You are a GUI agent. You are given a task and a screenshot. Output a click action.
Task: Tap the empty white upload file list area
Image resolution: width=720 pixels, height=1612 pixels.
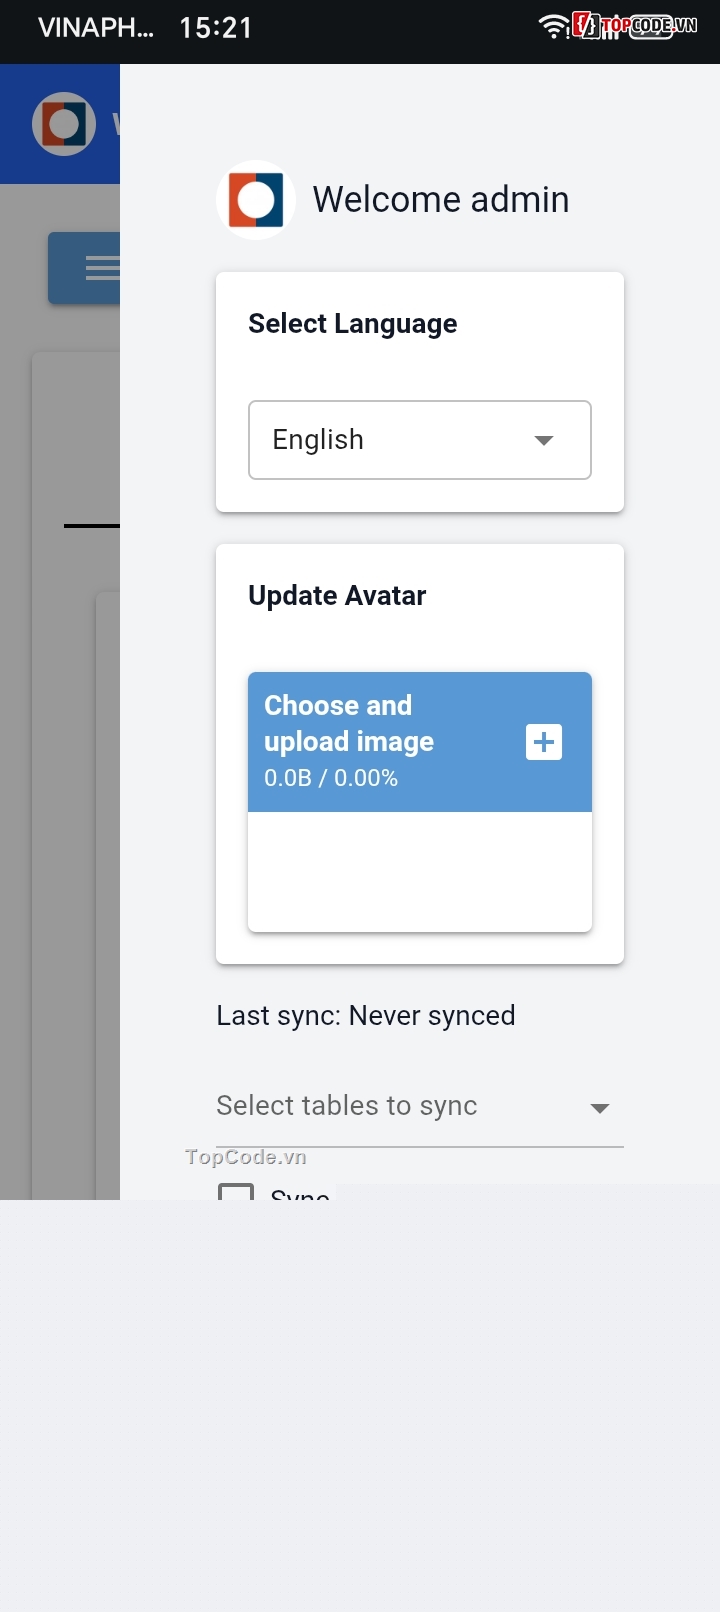(x=420, y=872)
